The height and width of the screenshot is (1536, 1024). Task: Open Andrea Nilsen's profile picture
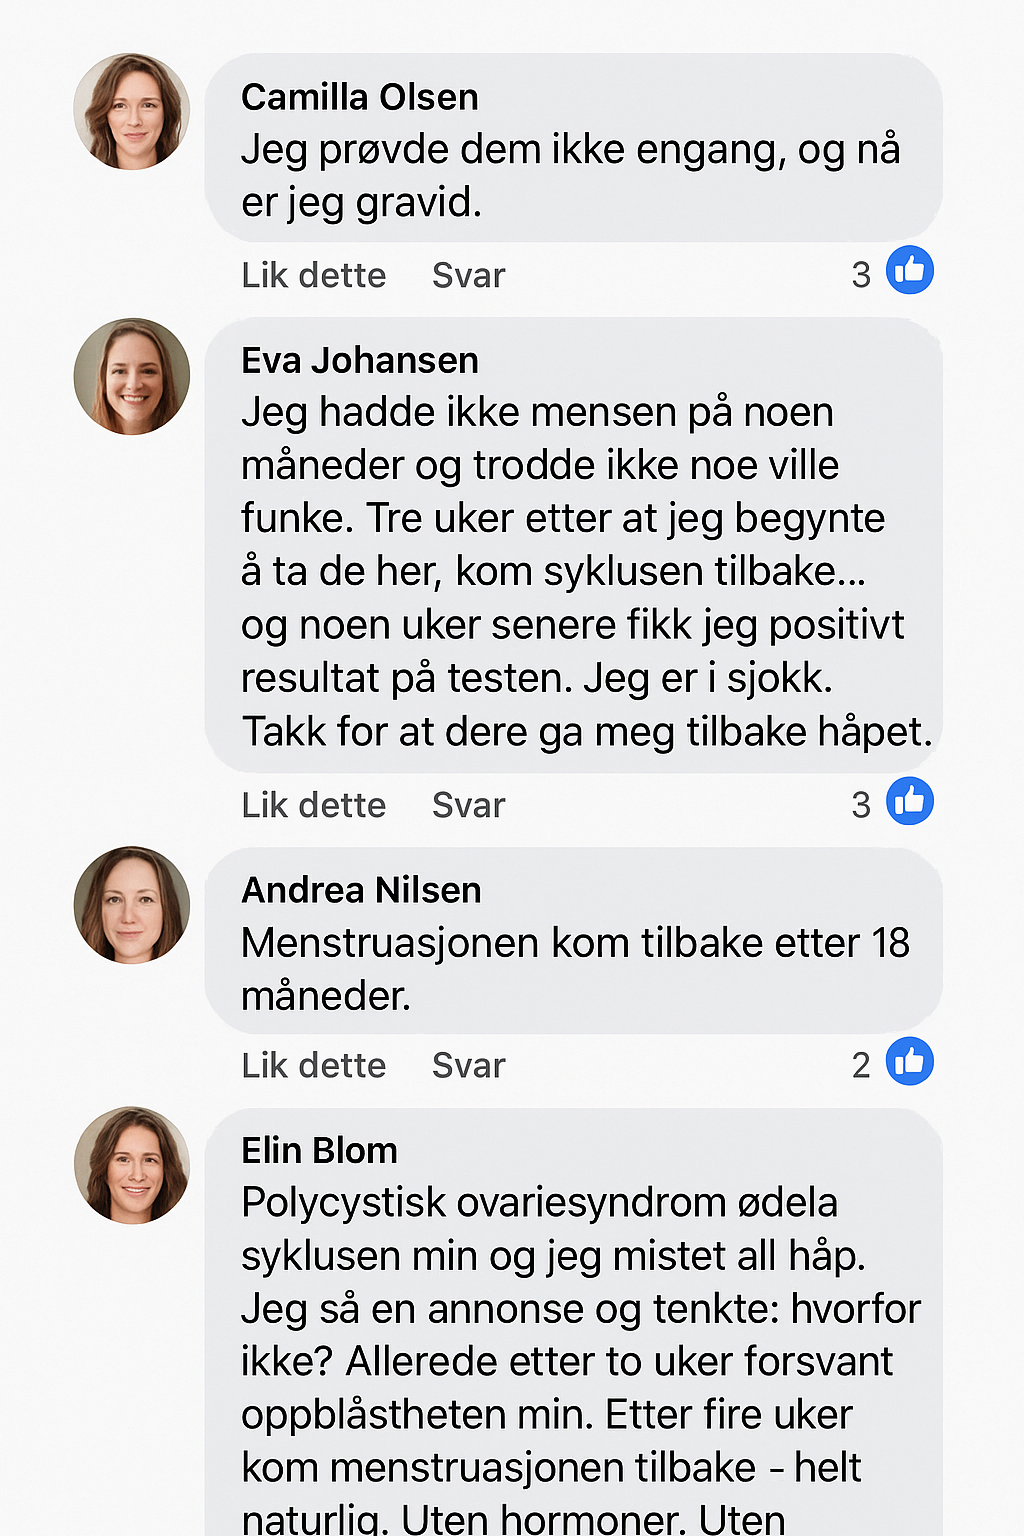tap(132, 905)
